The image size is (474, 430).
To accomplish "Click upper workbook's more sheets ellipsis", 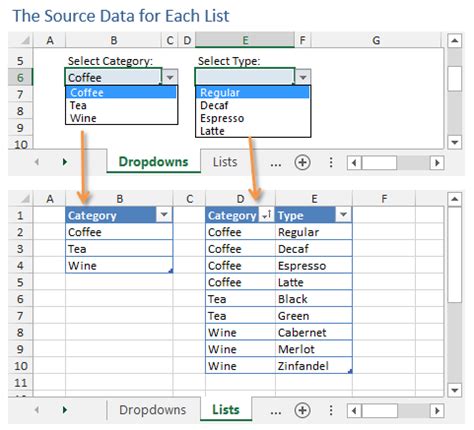I will (x=275, y=164).
